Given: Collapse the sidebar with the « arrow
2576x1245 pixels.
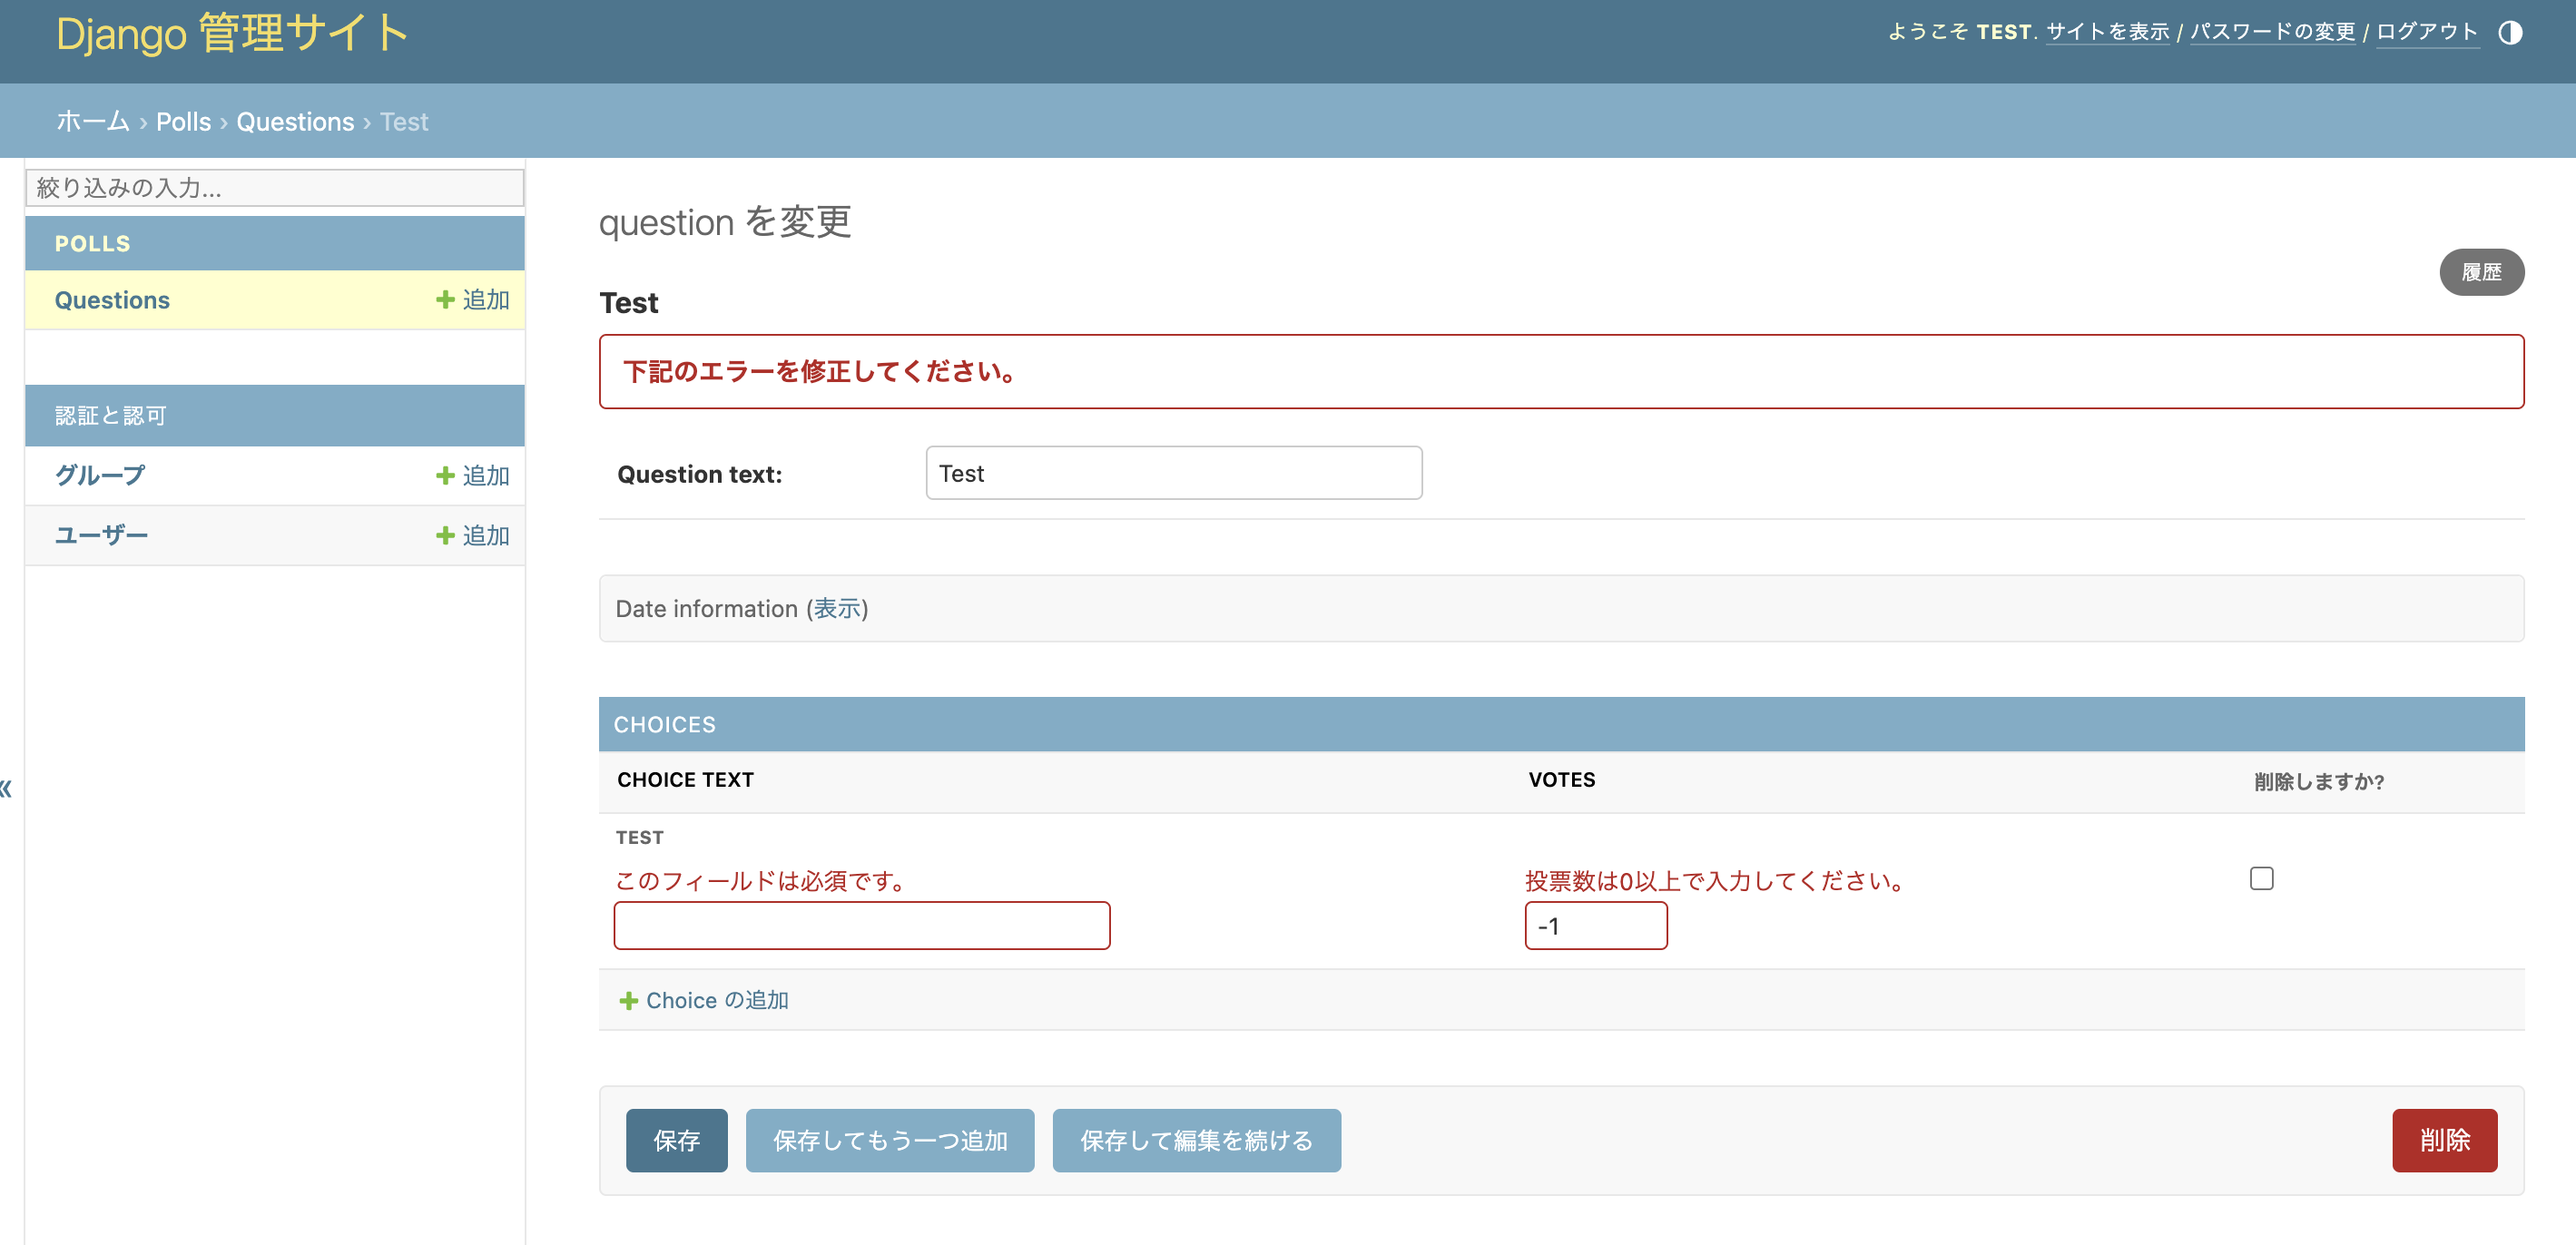Looking at the screenshot, I should (7, 789).
